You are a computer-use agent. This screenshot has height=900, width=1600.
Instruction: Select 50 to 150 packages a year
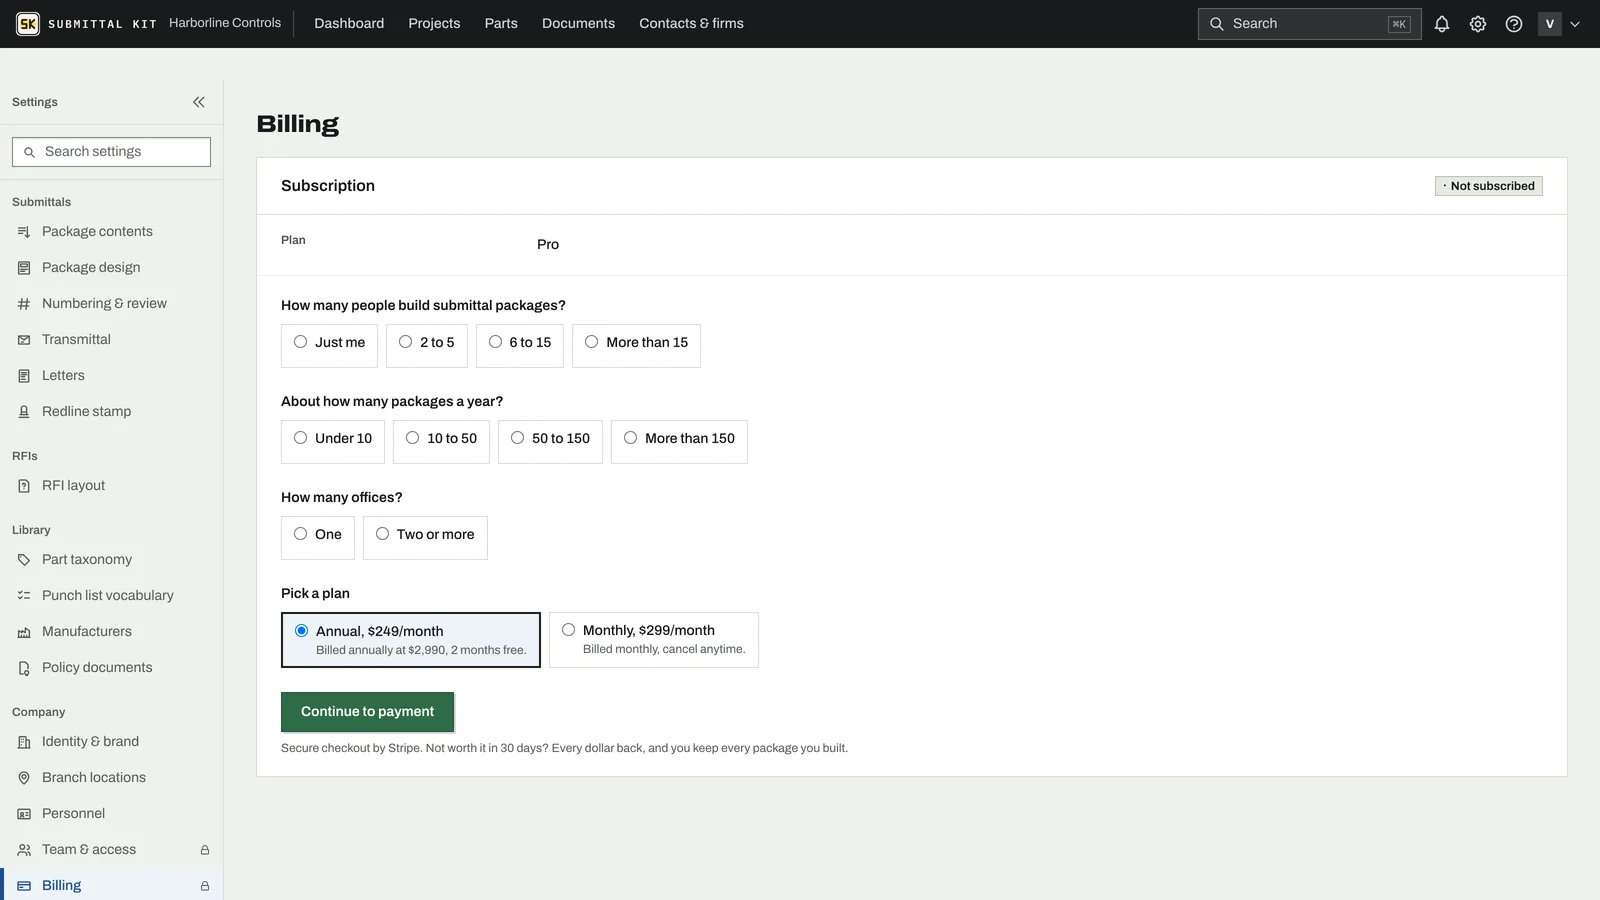coord(550,441)
